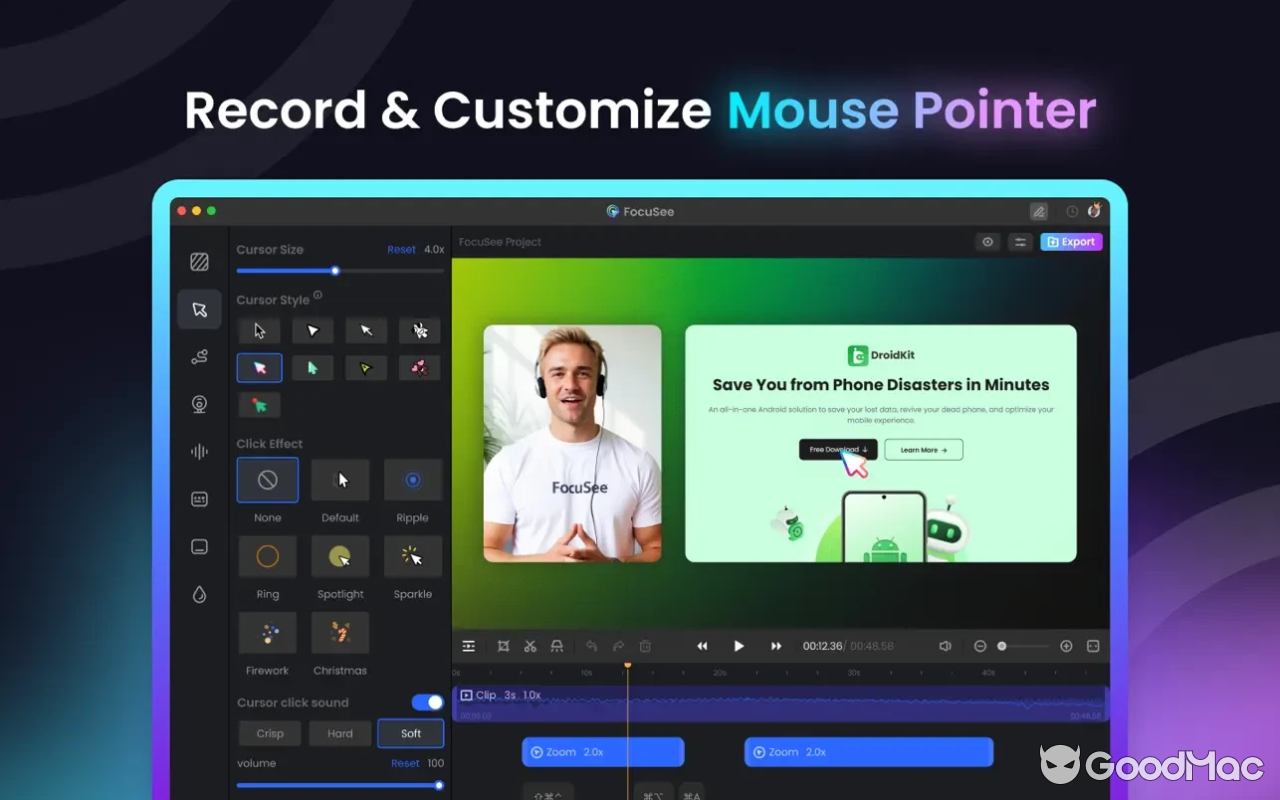Open the webcam settings panel
1280x800 pixels.
click(x=199, y=403)
